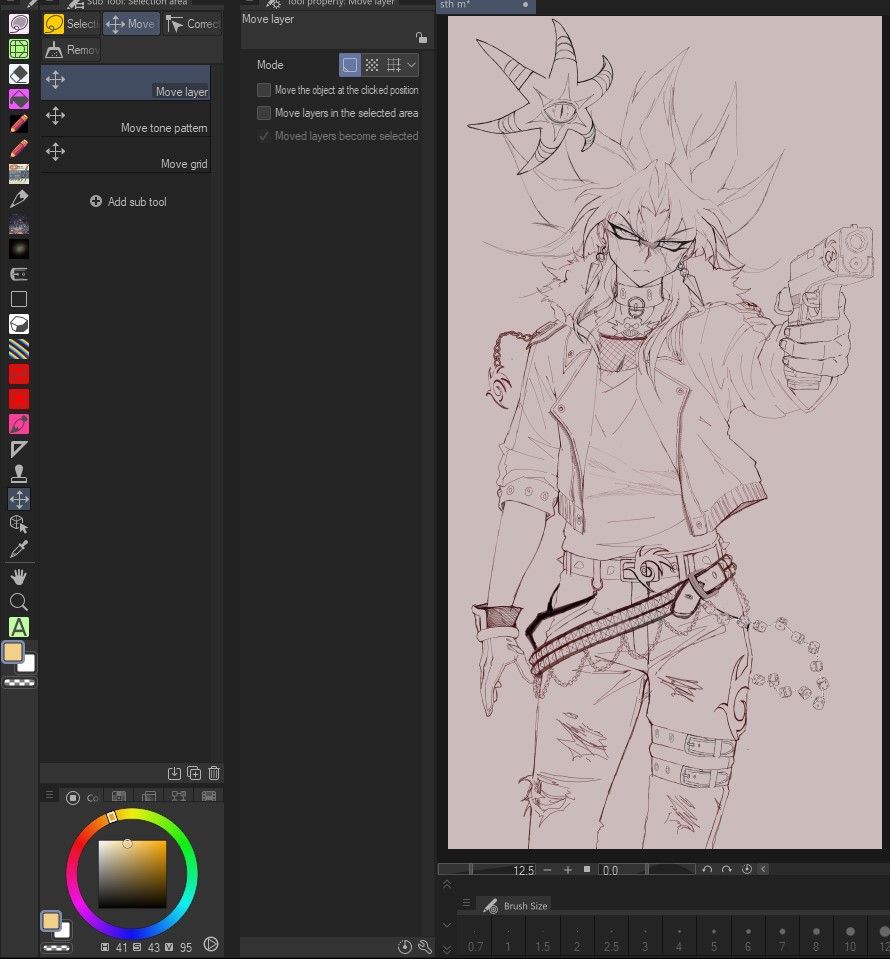Choose brush size preset 10
The image size is (890, 959).
[850, 938]
